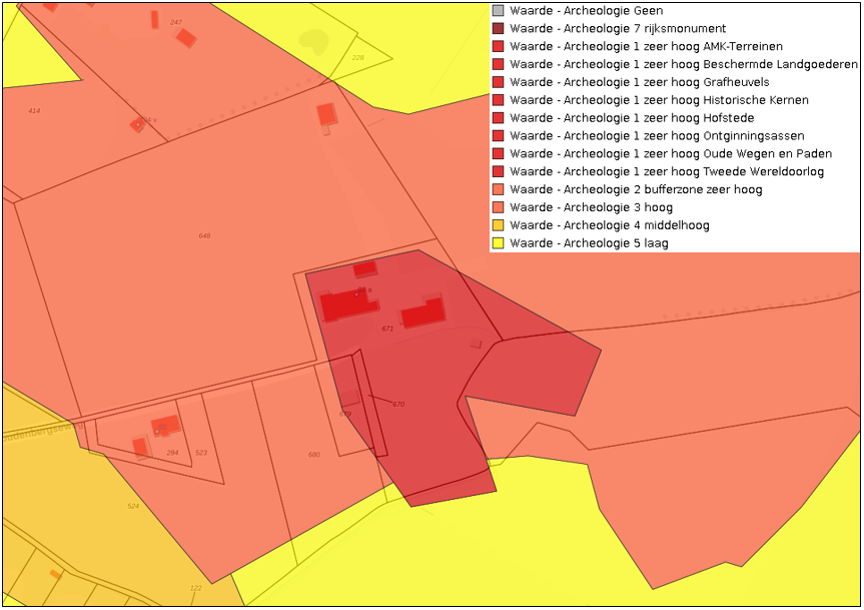Viewport: 864px width, 610px height.
Task: Click the Tweede Wereldoorlog legend swatch
Action: (498, 171)
